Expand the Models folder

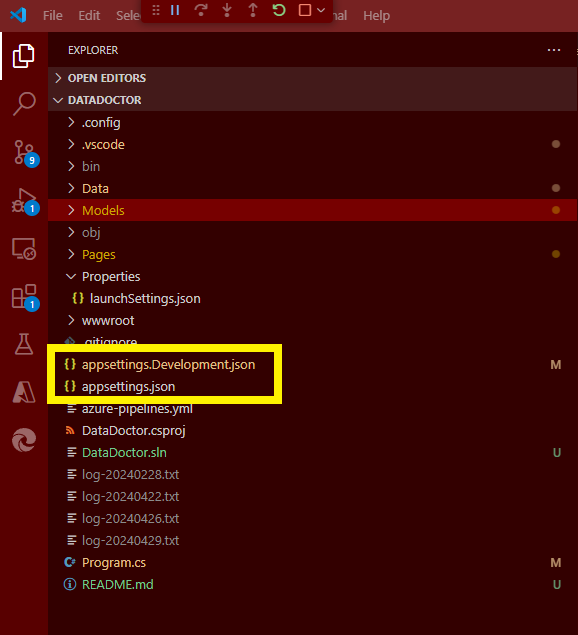312,210
